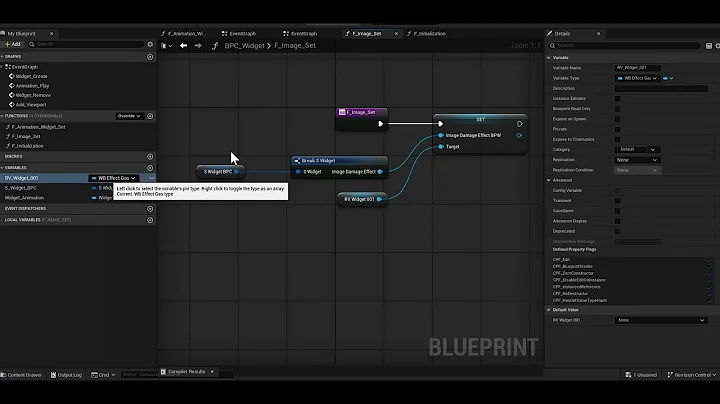
Task: Toggle the Private checkbox
Action: [x=618, y=129]
